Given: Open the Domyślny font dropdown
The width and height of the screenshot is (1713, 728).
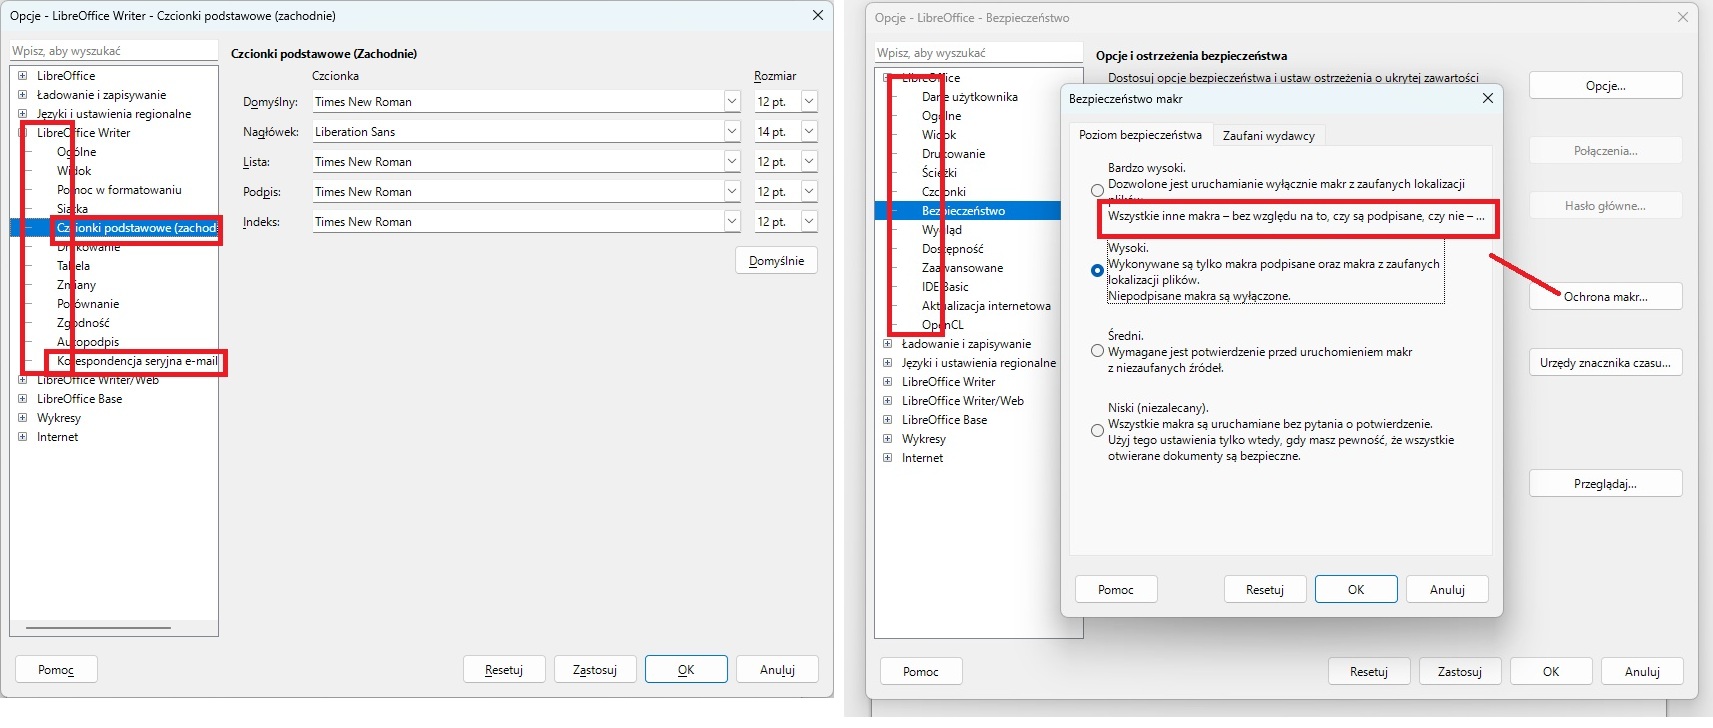Looking at the screenshot, I should (x=732, y=101).
